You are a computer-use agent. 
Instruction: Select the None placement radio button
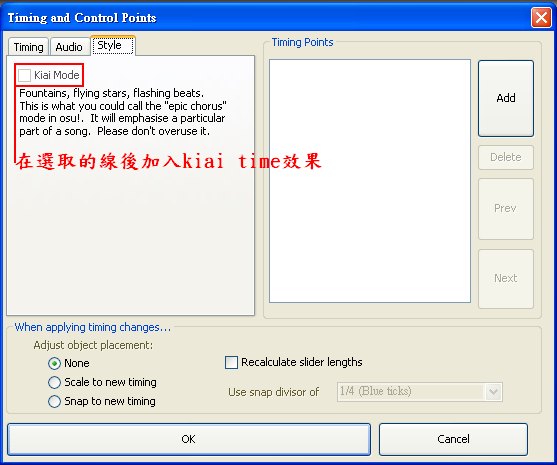pos(54,364)
